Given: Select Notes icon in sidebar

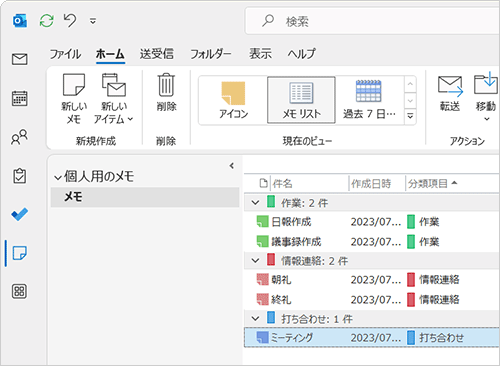Looking at the screenshot, I should pyautogui.click(x=20, y=253).
